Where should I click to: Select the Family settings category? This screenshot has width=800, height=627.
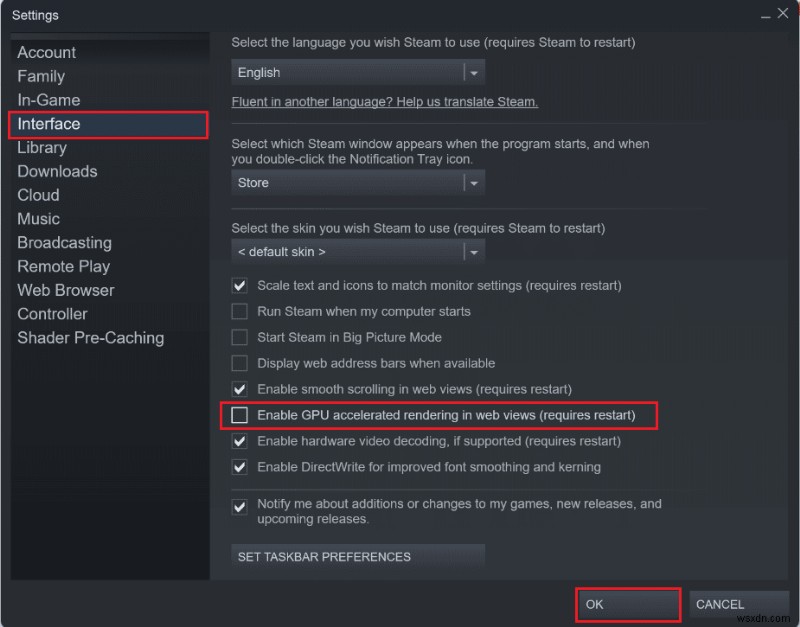[41, 76]
